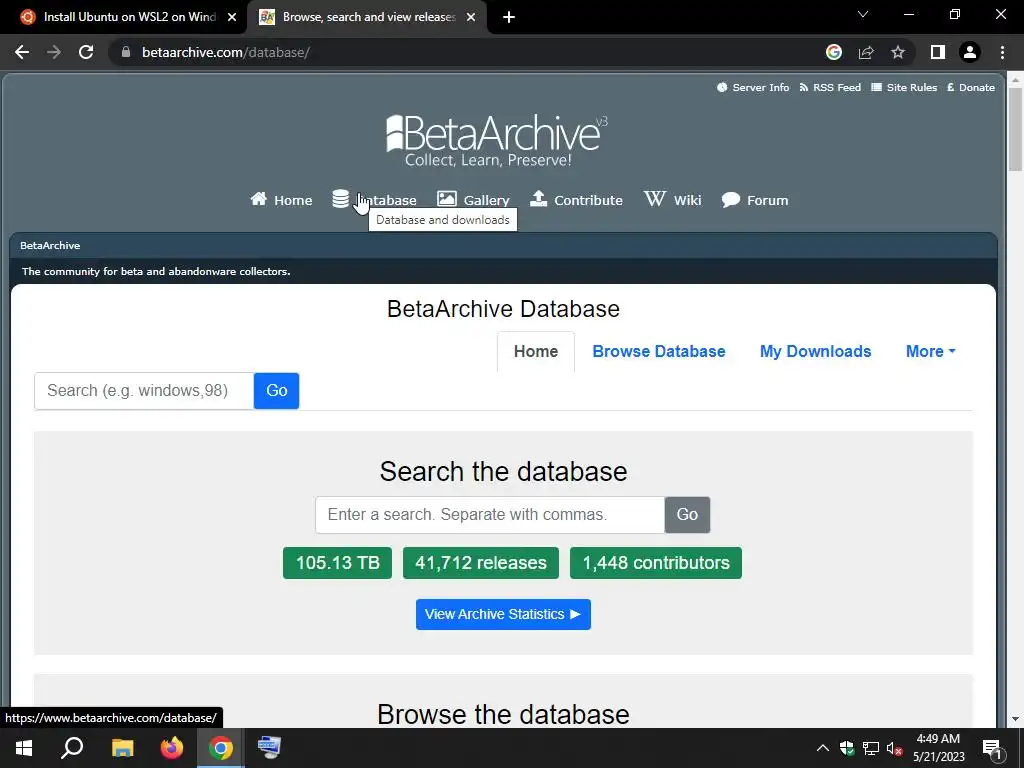Click the Donate link
The width and height of the screenshot is (1024, 768).
971,88
